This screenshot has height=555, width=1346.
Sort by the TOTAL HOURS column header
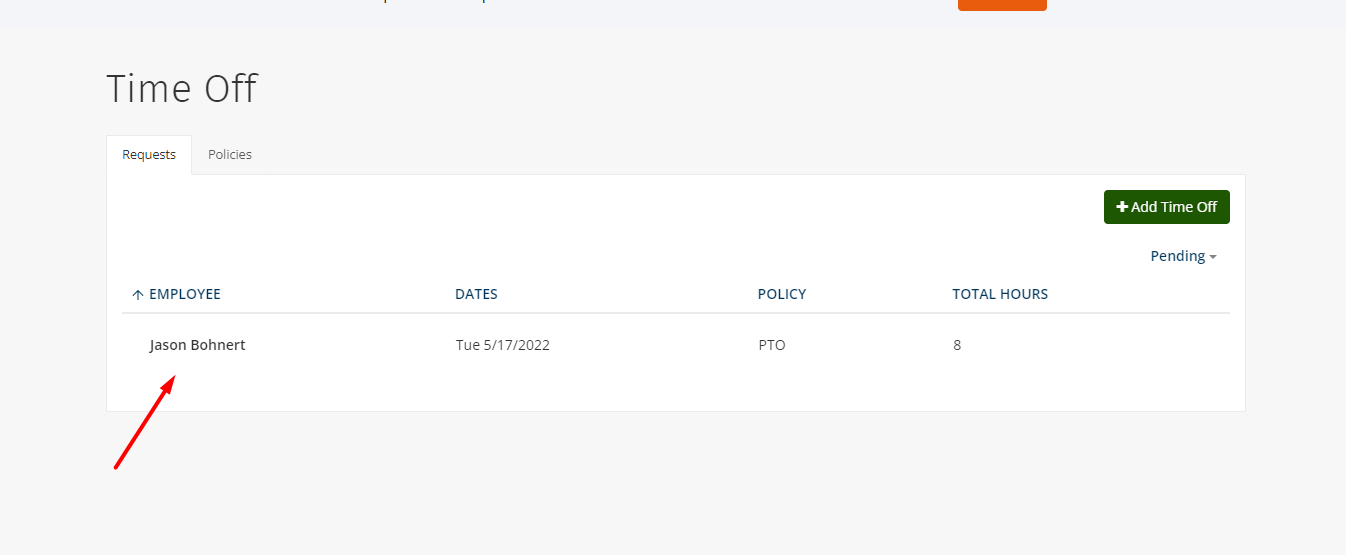pyautogui.click(x=1000, y=294)
